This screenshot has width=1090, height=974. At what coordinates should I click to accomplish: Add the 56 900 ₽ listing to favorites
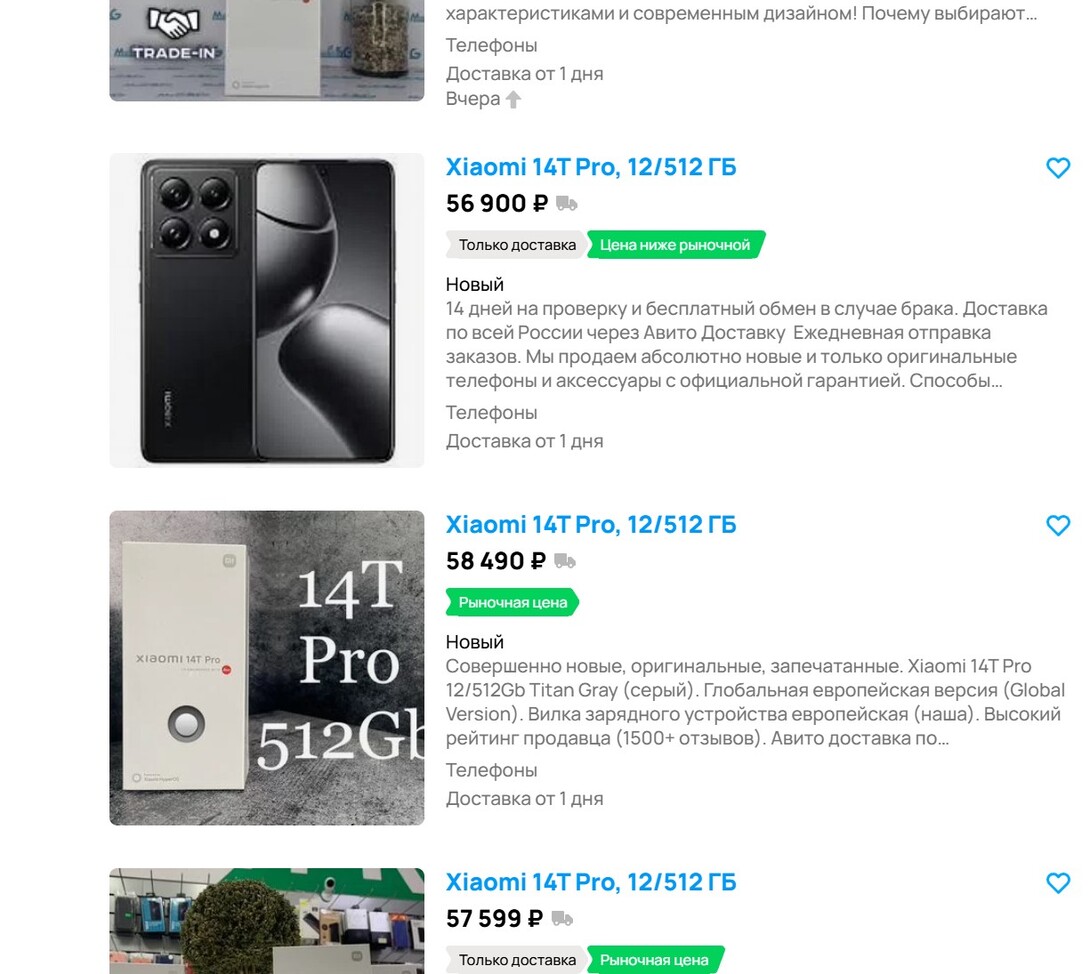[x=1057, y=168]
